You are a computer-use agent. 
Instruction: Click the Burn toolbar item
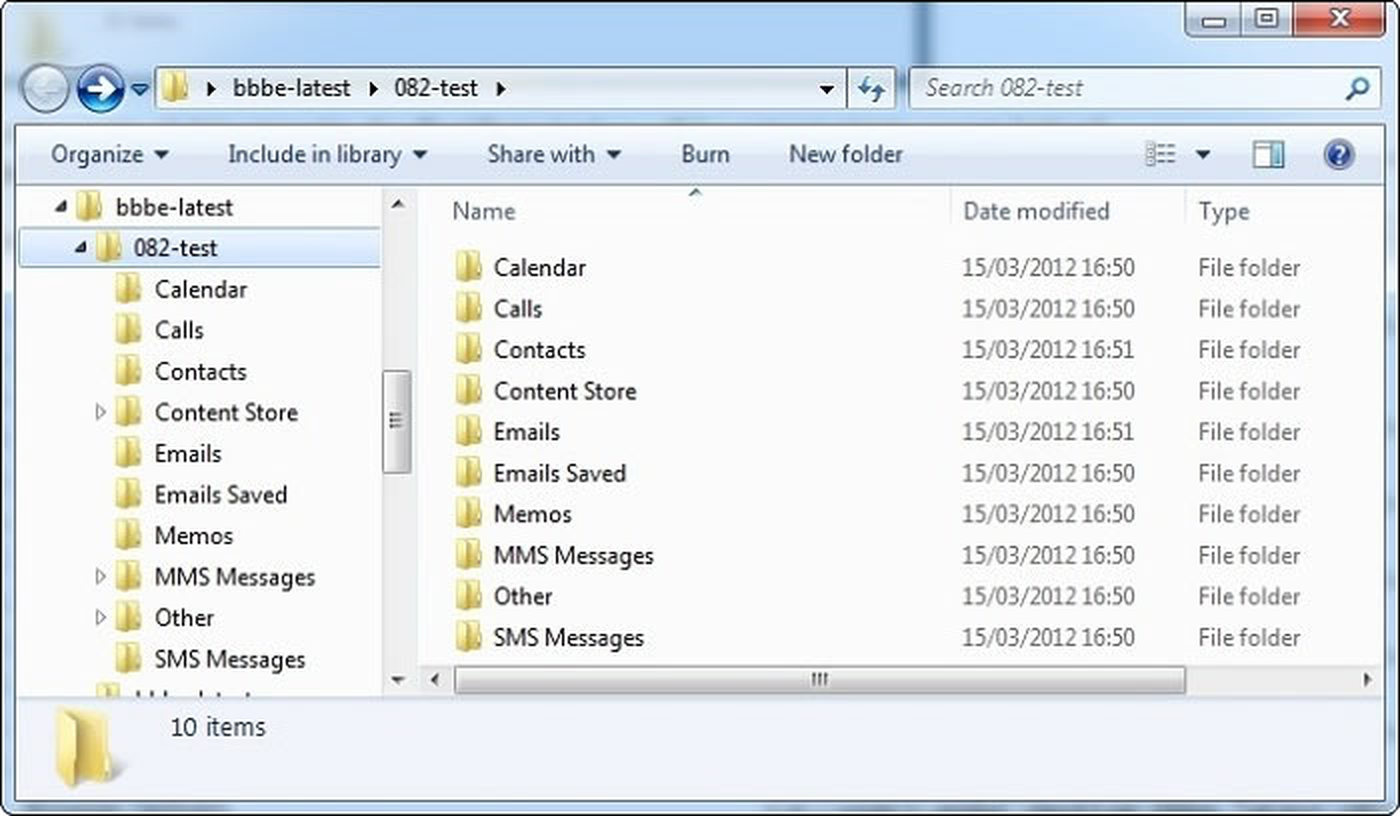pyautogui.click(x=705, y=154)
